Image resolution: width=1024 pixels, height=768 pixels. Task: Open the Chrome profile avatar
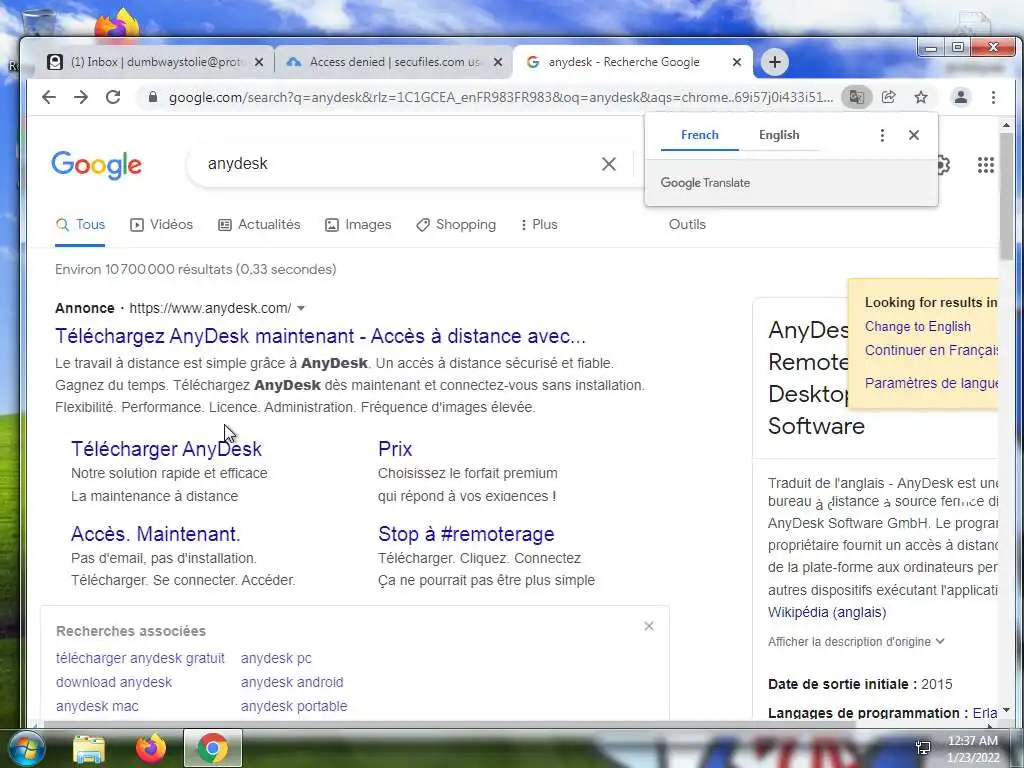point(961,97)
